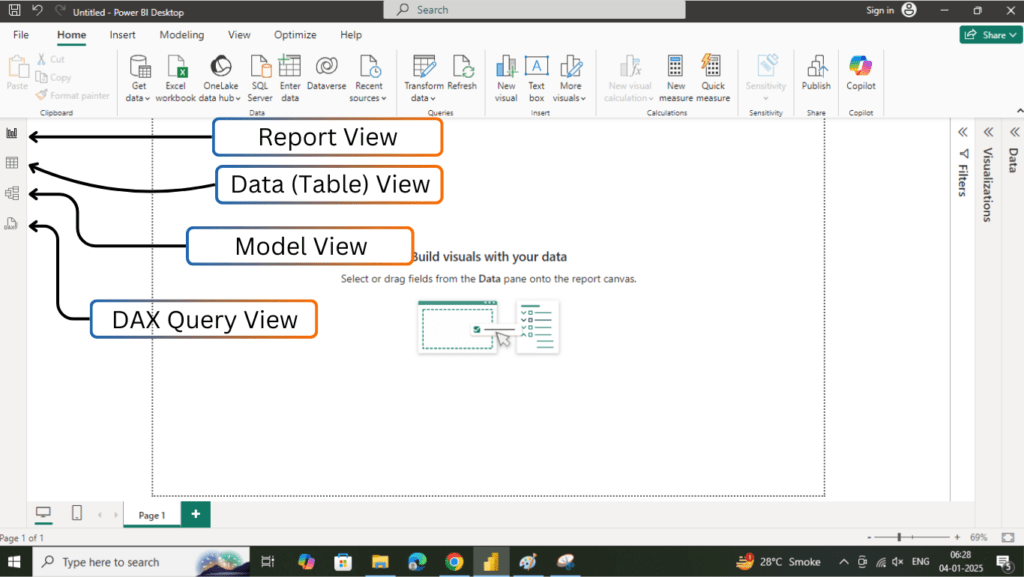Click the Save icon in title bar
This screenshot has height=577, width=1024.
14,10
